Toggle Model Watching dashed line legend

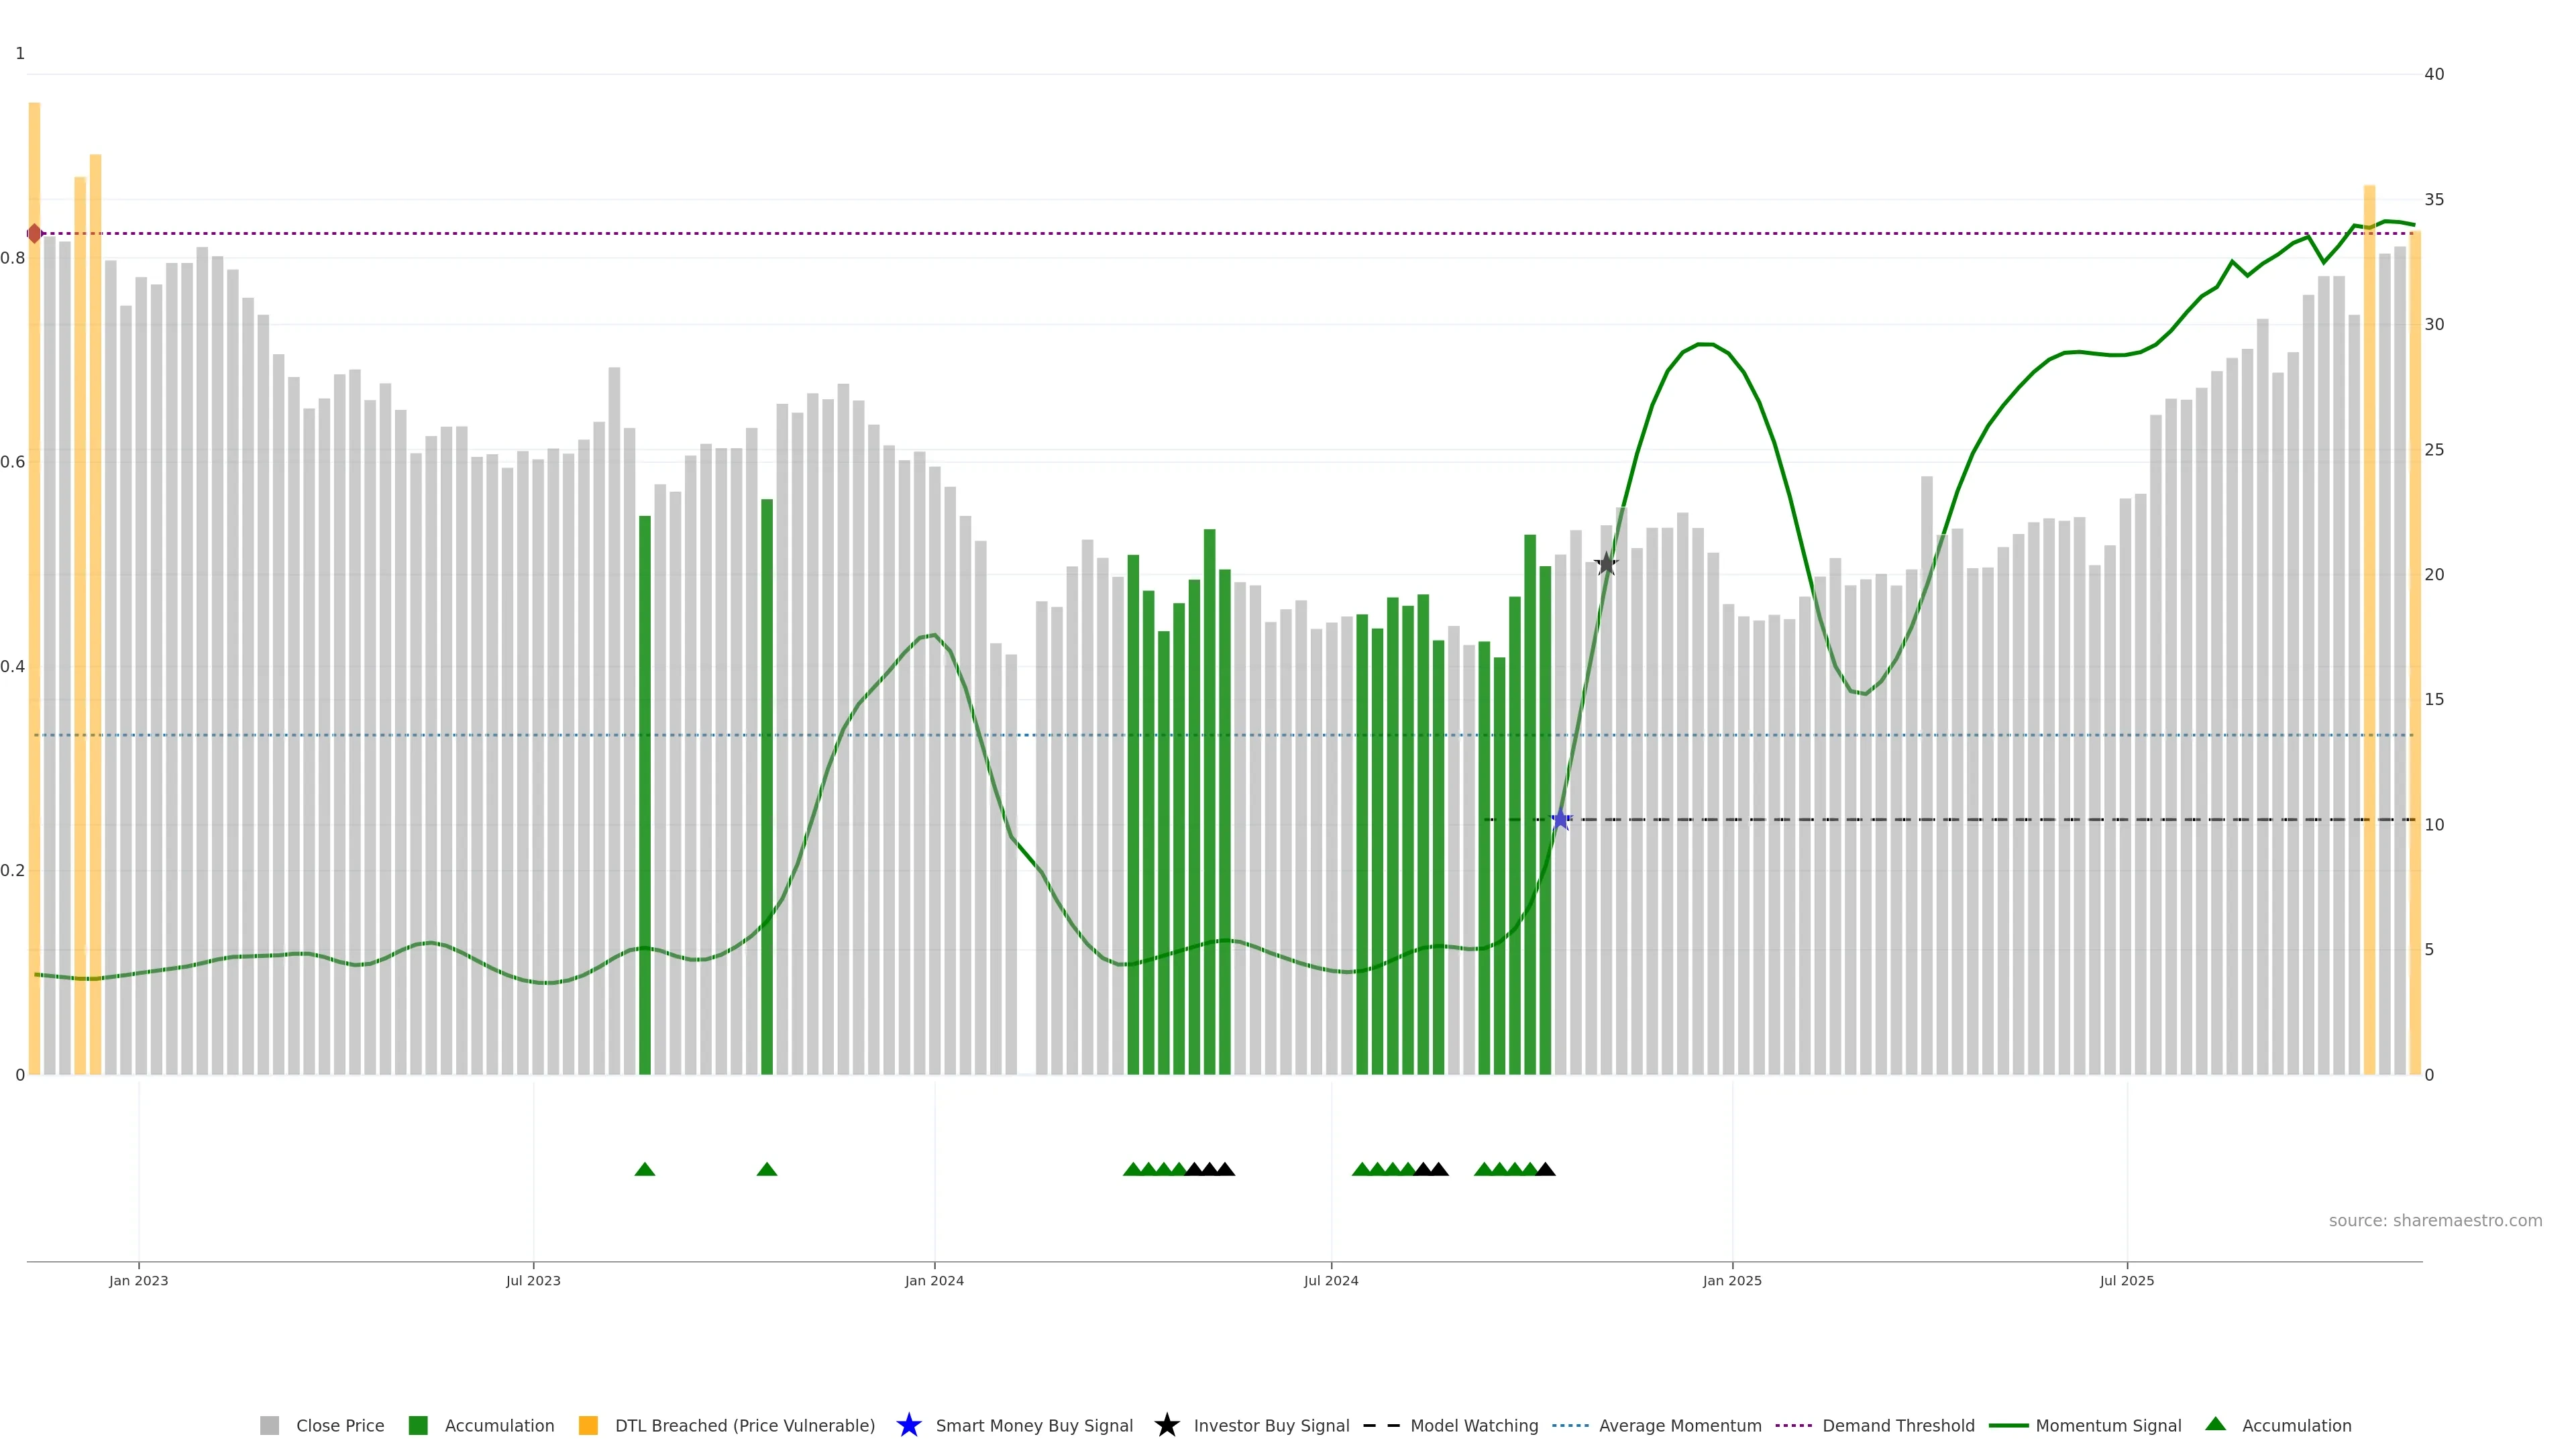tap(1474, 1425)
